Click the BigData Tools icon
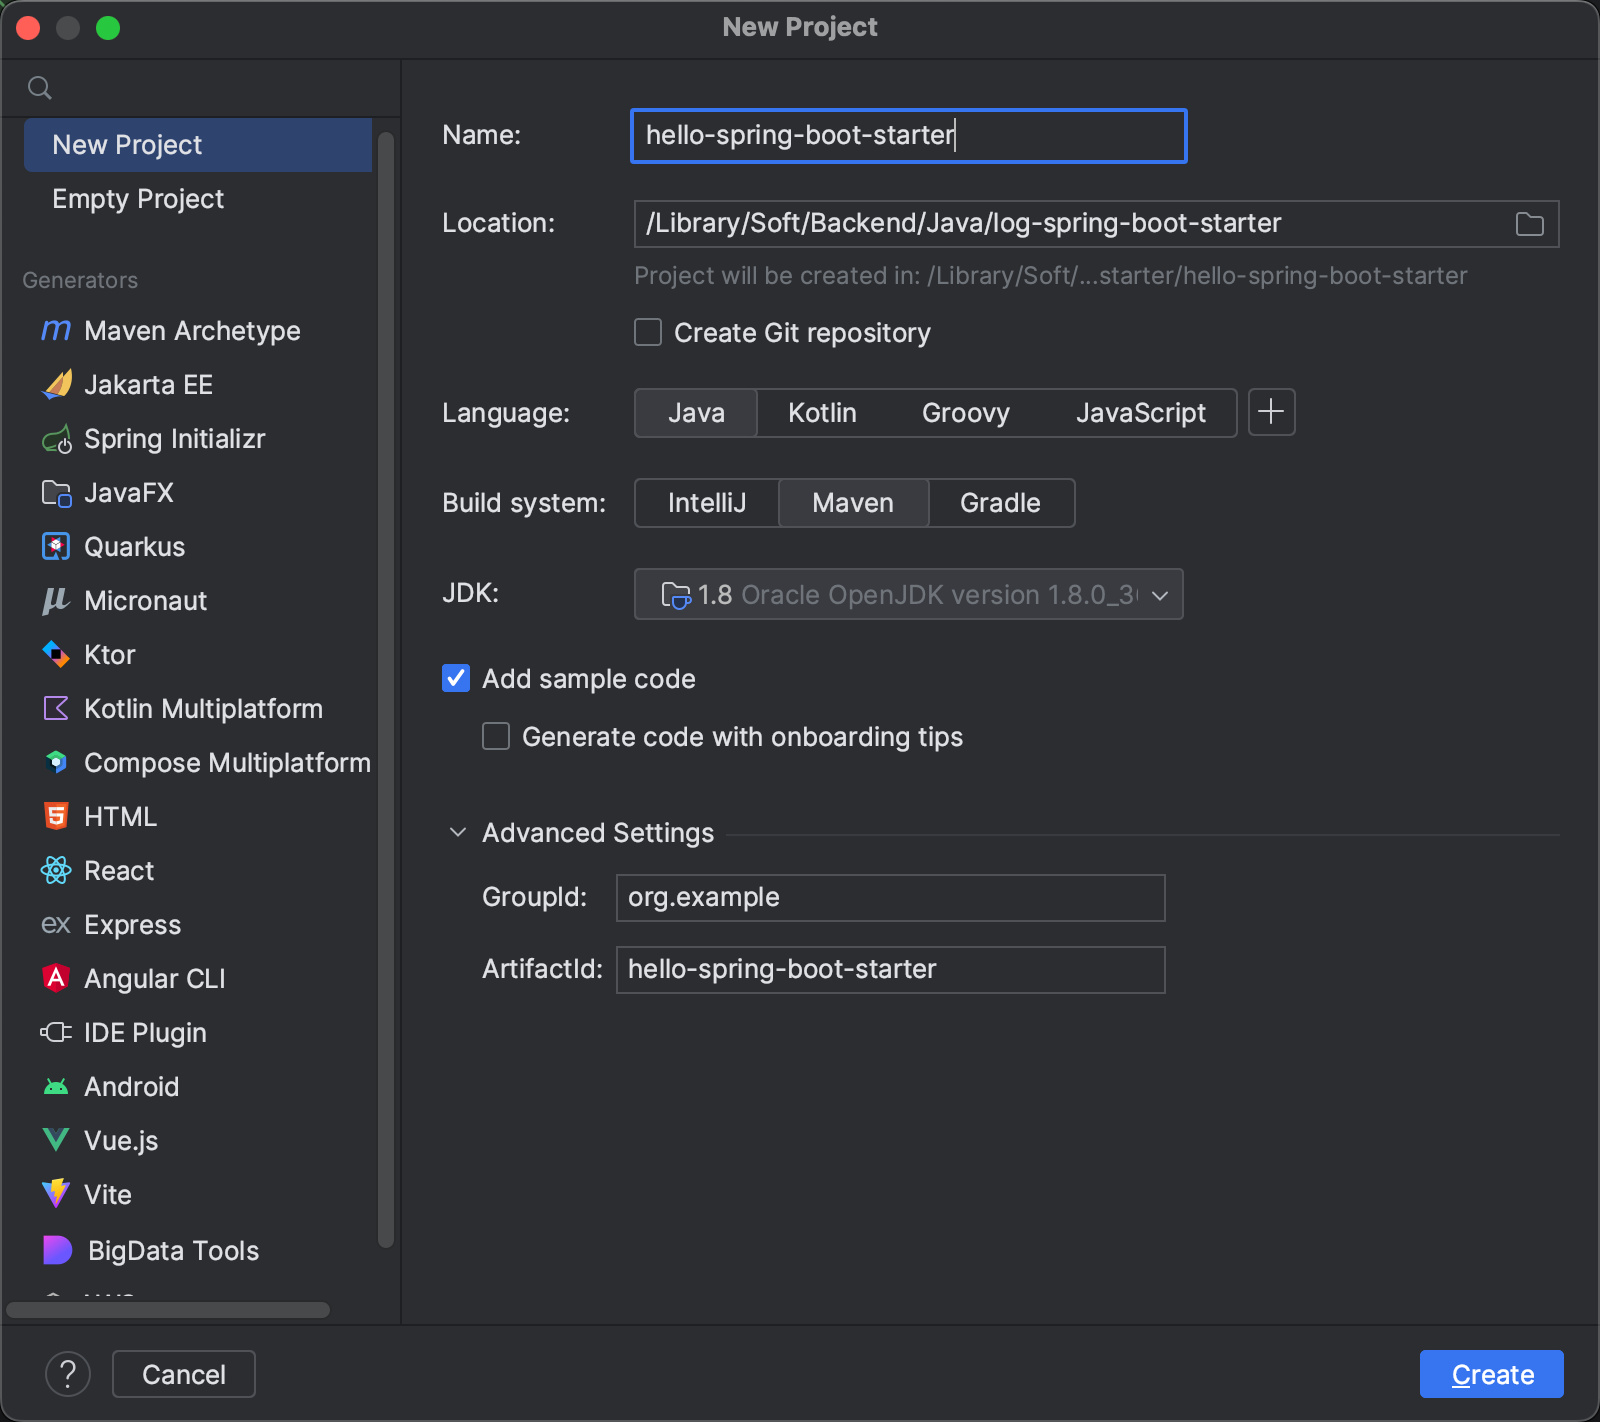Screen dimensions: 1600x1422 point(58,1250)
